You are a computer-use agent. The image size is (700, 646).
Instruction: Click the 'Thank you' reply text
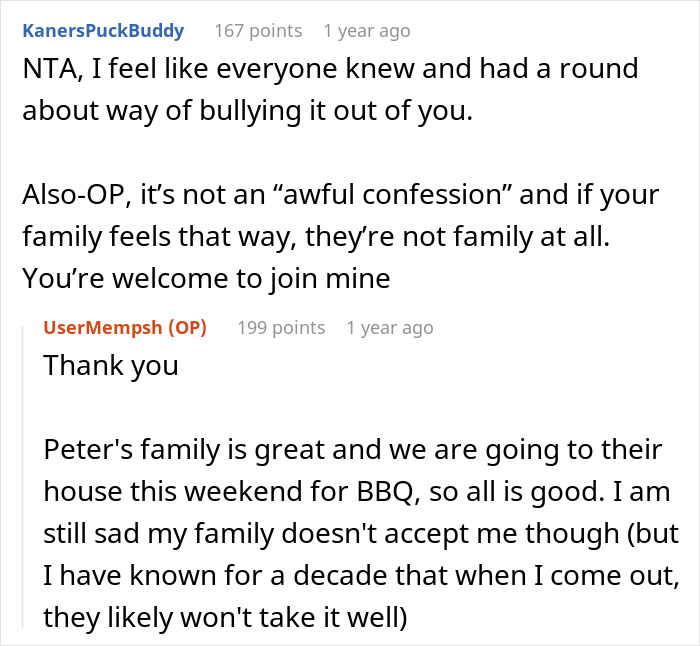click(111, 365)
